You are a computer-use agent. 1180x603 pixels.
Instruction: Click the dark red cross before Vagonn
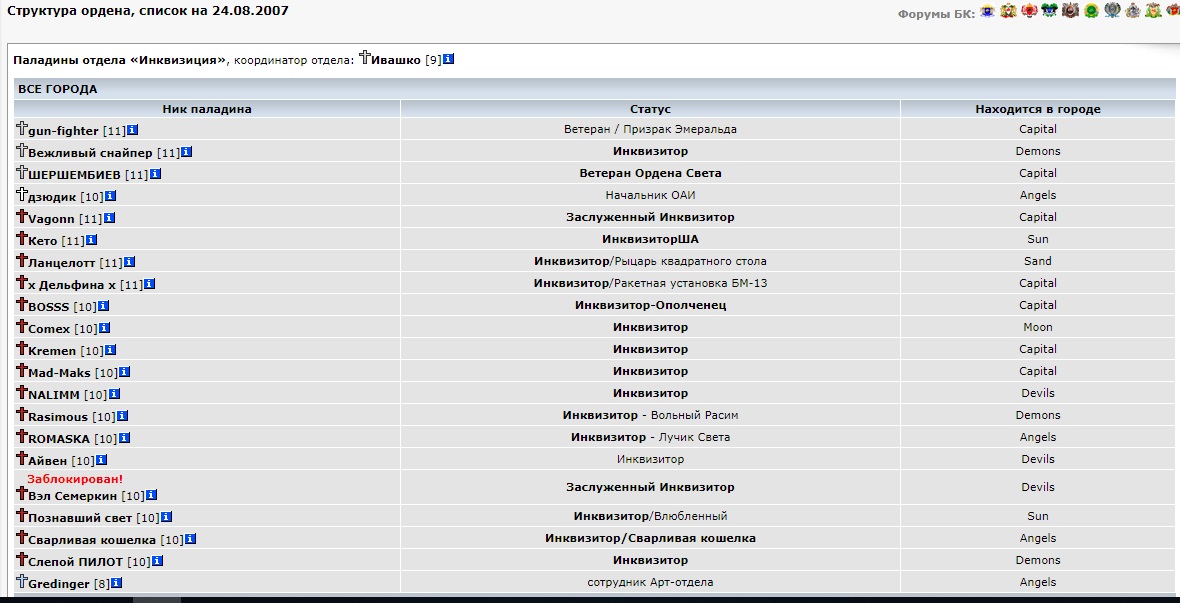coord(22,217)
